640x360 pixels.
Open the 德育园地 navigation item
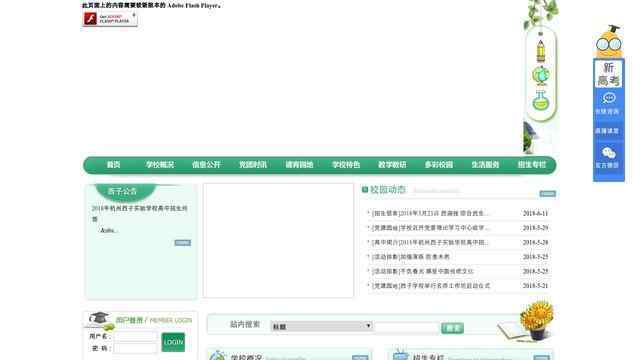[x=299, y=165]
